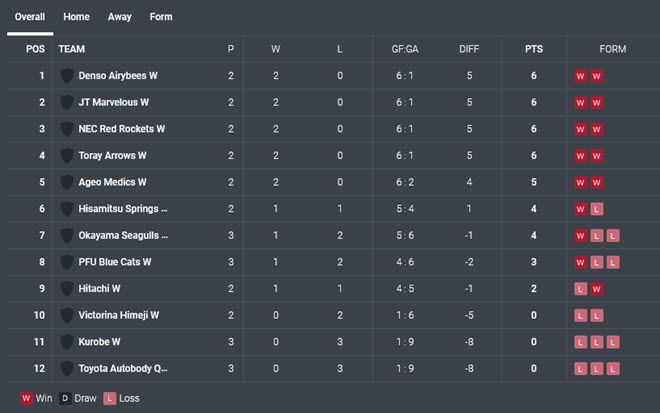Click the DIFF column header
Screen dimensions: 660x413
(x=469, y=49)
